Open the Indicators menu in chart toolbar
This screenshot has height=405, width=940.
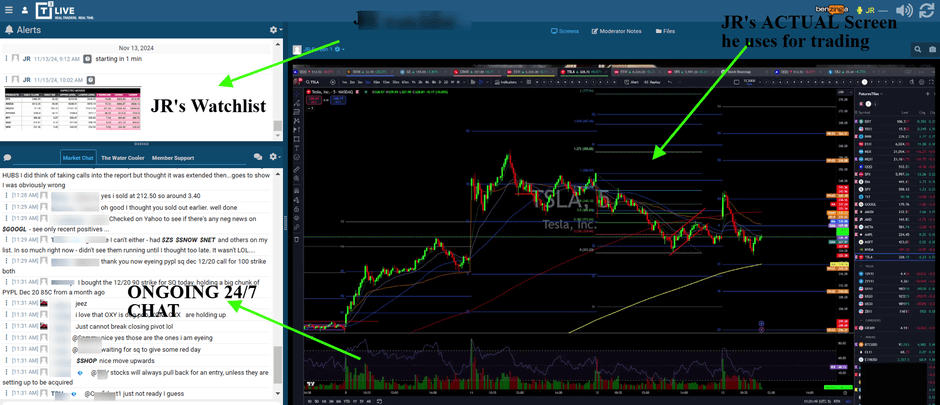point(507,82)
